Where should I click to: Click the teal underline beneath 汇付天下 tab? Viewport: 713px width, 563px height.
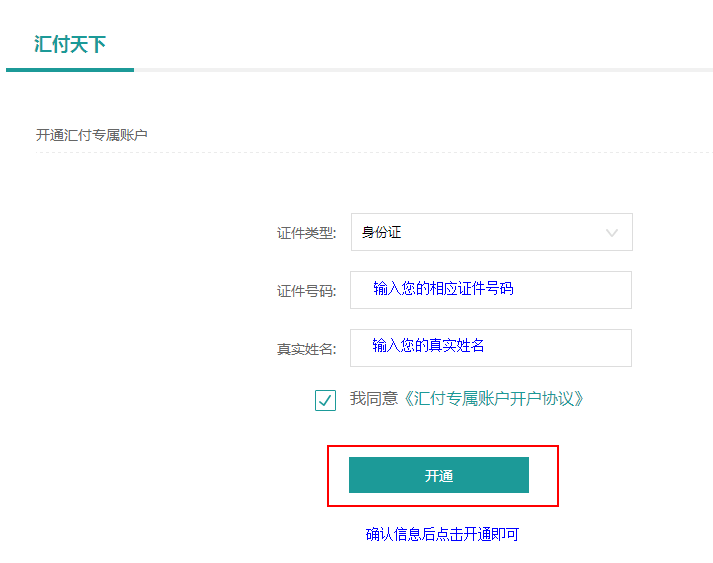click(70, 70)
